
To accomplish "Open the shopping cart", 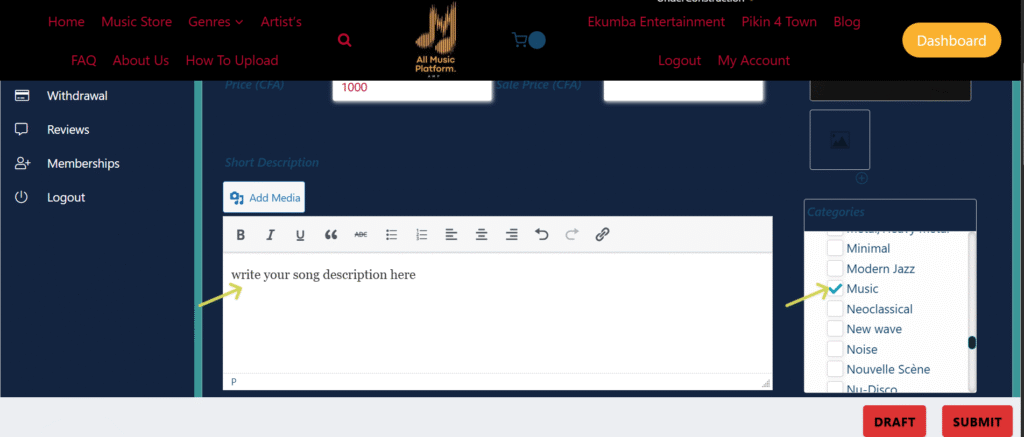I will 519,41.
